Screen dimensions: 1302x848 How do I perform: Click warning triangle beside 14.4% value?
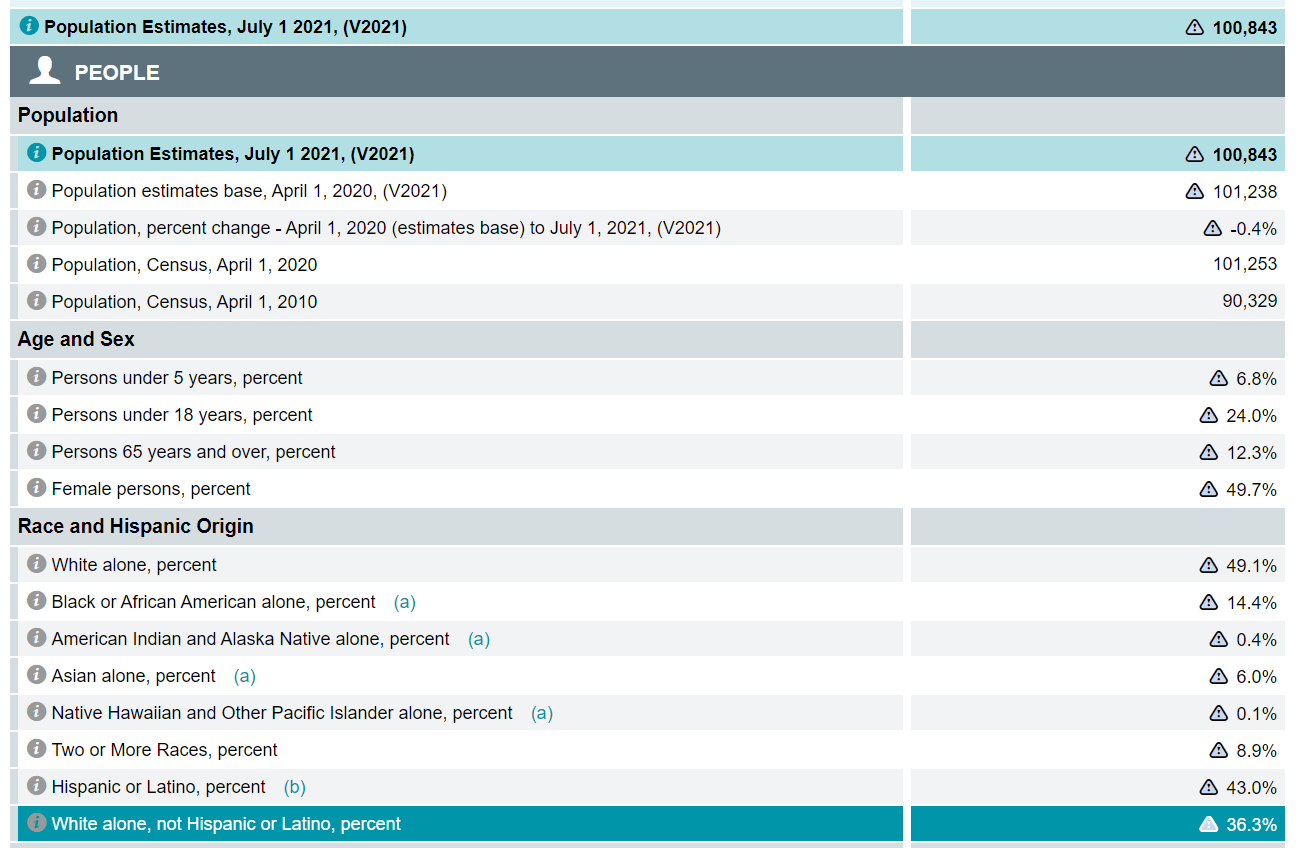(x=1209, y=602)
